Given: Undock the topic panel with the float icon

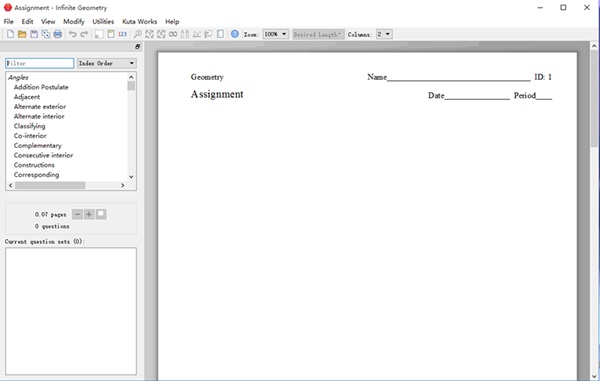Looking at the screenshot, I should (x=137, y=47).
